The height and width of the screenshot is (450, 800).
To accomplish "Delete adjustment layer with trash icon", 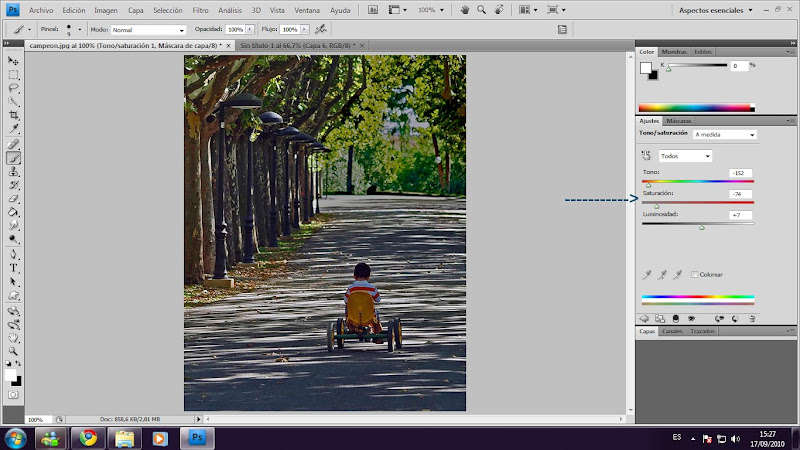I will (x=750, y=318).
